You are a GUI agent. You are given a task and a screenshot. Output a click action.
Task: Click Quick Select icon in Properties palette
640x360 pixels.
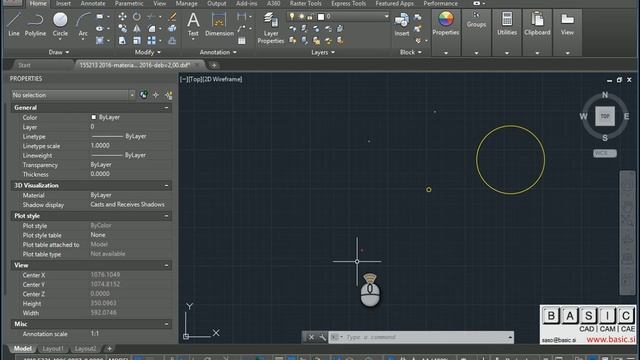point(168,95)
